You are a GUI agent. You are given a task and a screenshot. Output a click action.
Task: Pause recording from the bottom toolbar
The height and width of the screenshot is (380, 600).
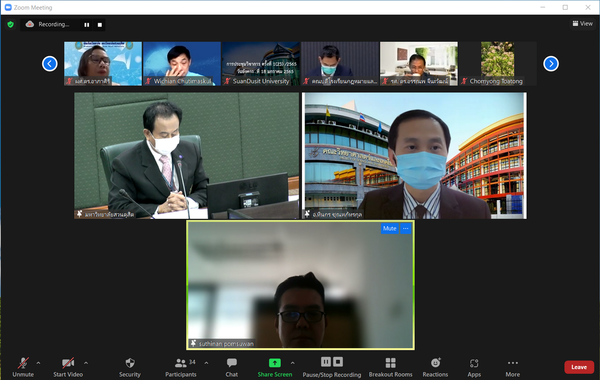coord(326,362)
